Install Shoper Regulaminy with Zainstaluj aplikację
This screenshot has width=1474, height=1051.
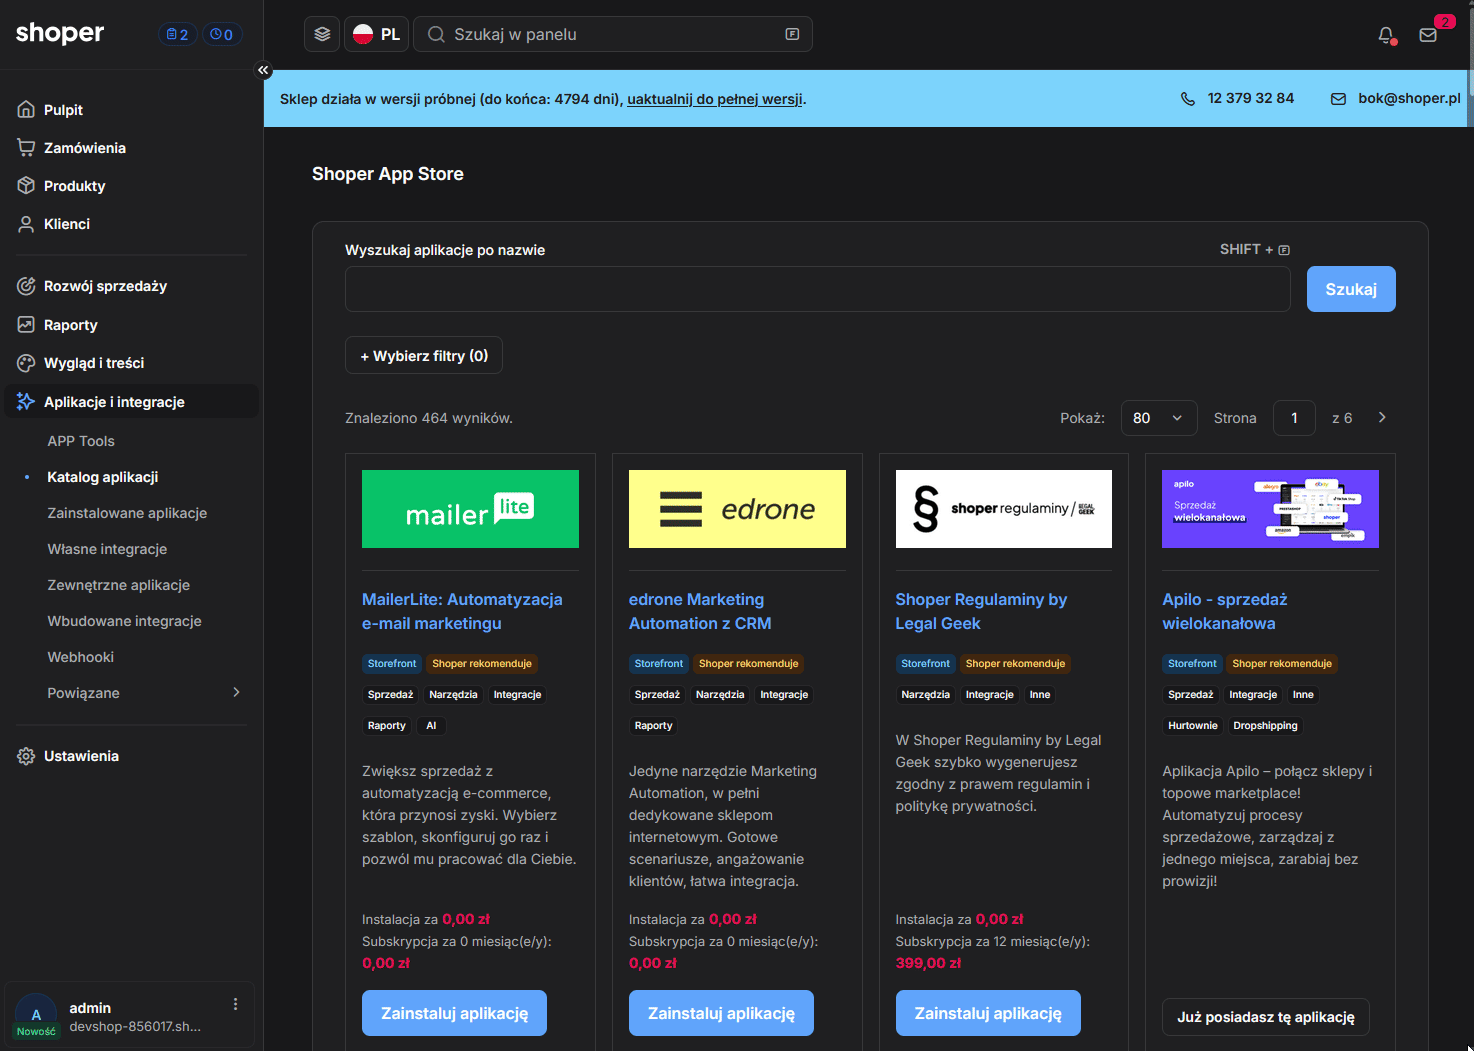tap(988, 1013)
